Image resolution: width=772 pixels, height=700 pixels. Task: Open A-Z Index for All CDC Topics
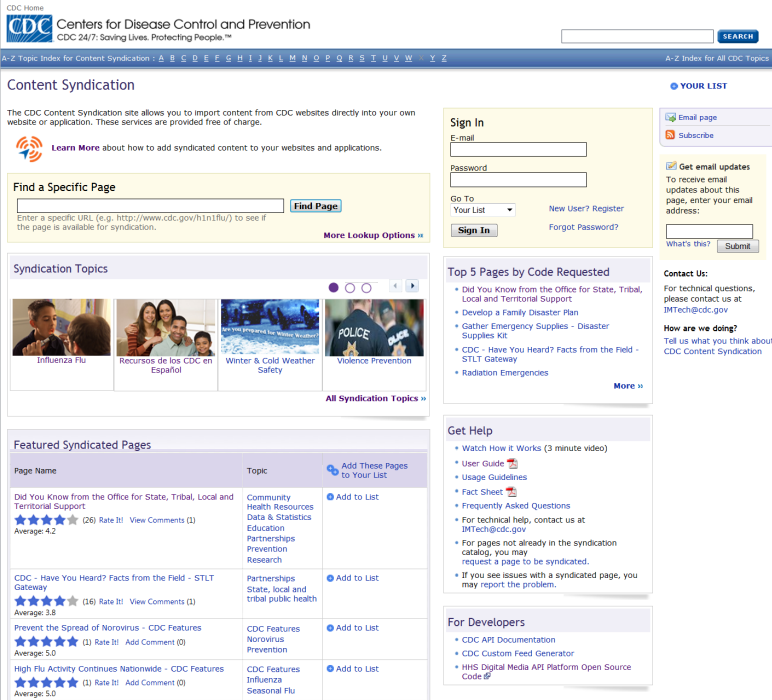[x=717, y=58]
